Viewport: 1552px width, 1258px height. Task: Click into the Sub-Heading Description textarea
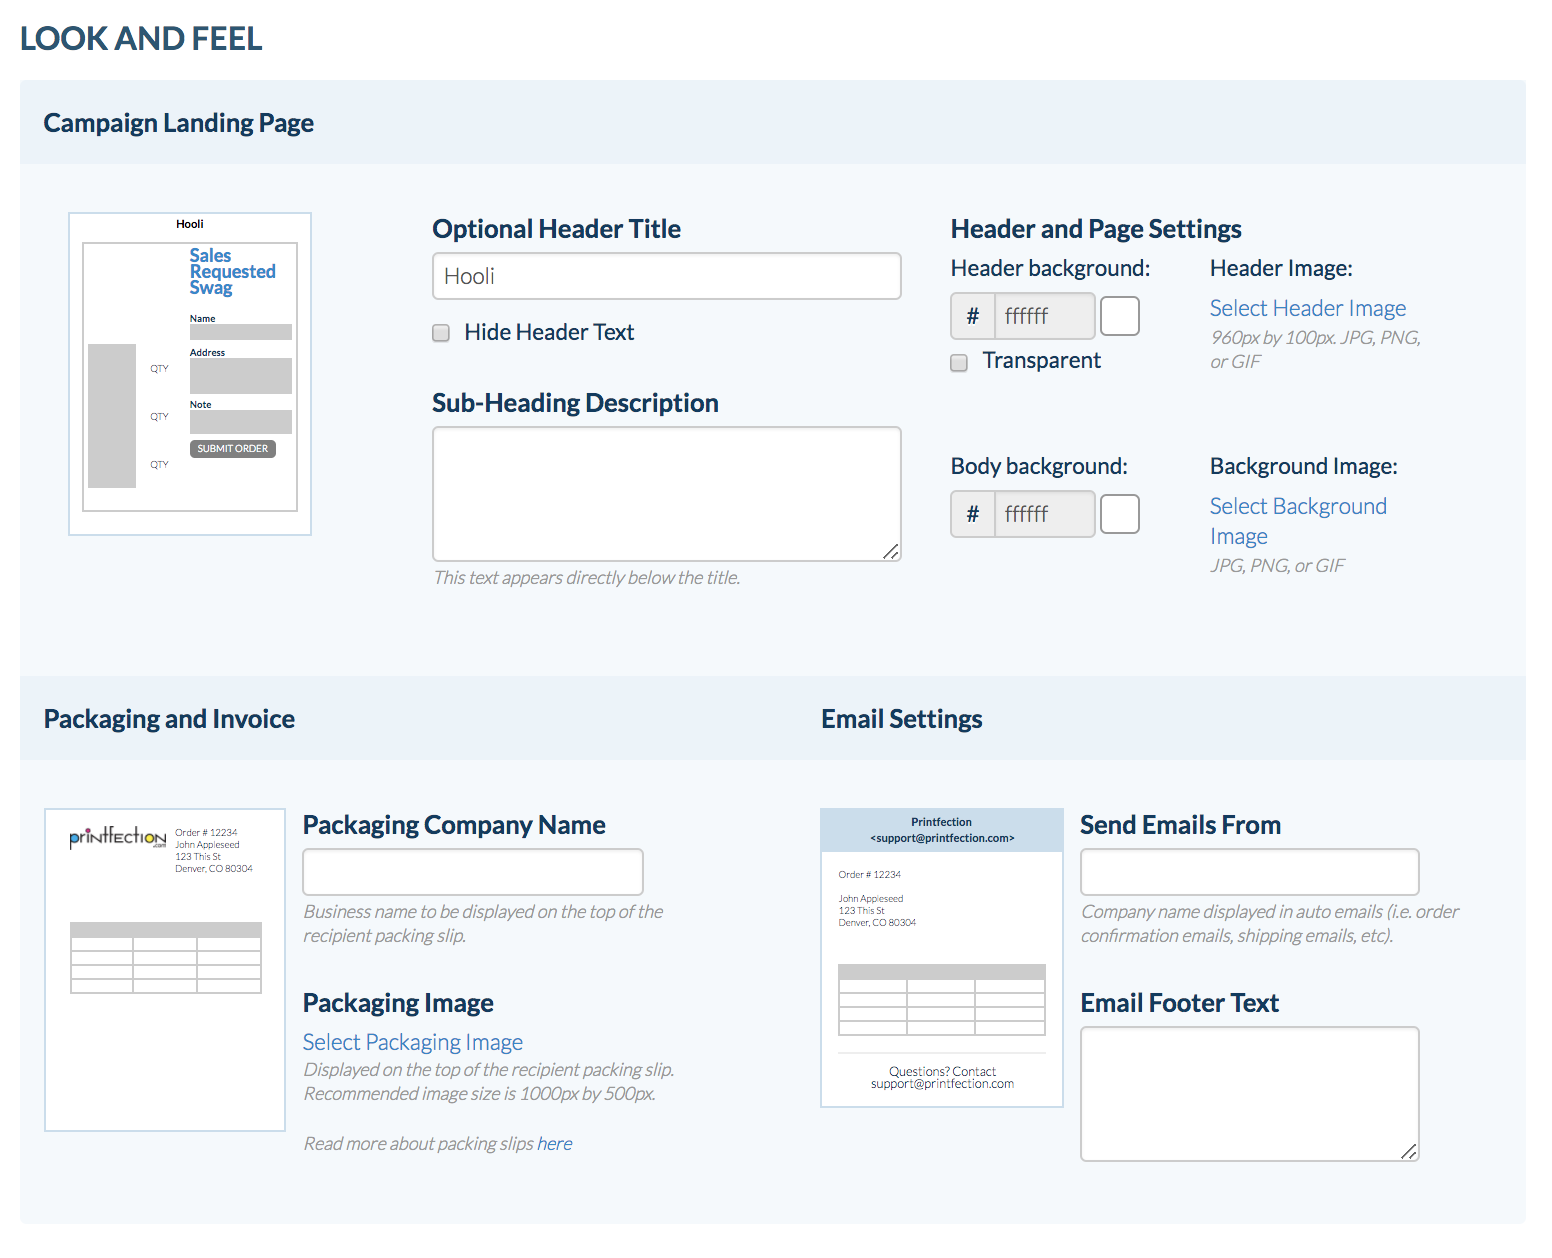pos(666,493)
